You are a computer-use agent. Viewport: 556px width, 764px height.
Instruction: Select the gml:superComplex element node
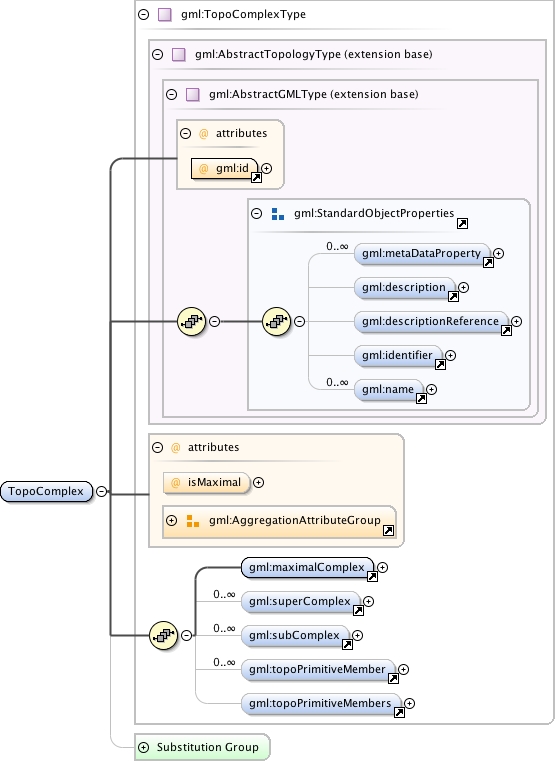click(301, 602)
